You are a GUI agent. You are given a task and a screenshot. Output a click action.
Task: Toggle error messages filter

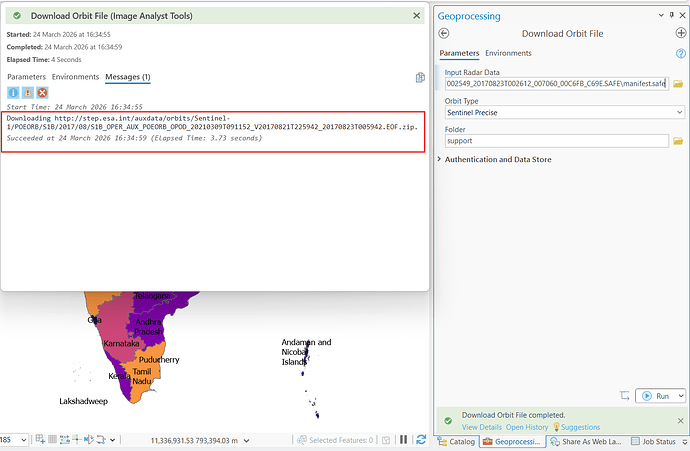(x=42, y=93)
